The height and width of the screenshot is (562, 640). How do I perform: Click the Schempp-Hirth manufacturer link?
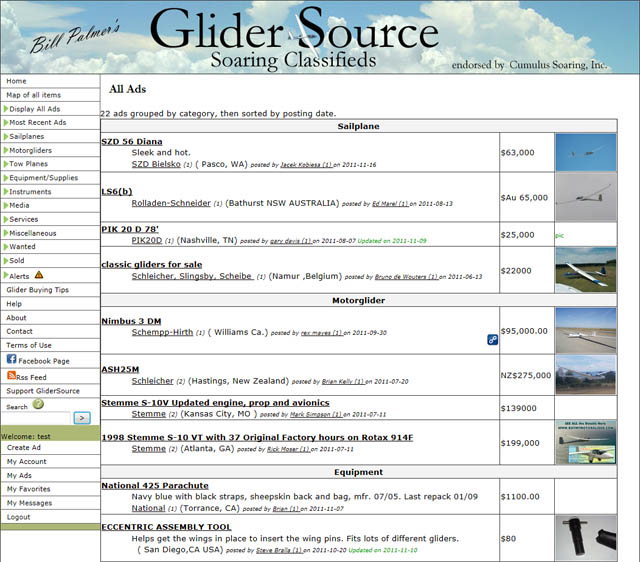click(x=162, y=332)
